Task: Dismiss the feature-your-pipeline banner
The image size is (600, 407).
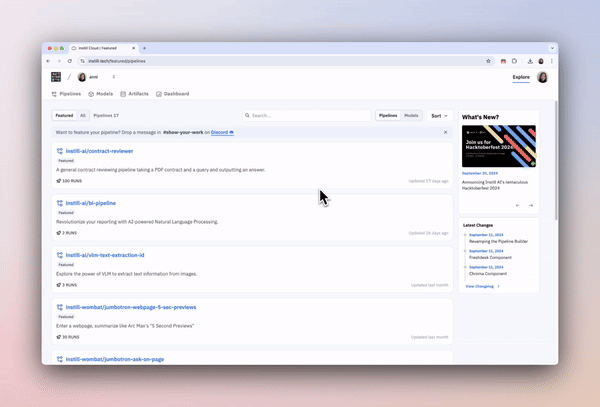Action: [x=445, y=132]
